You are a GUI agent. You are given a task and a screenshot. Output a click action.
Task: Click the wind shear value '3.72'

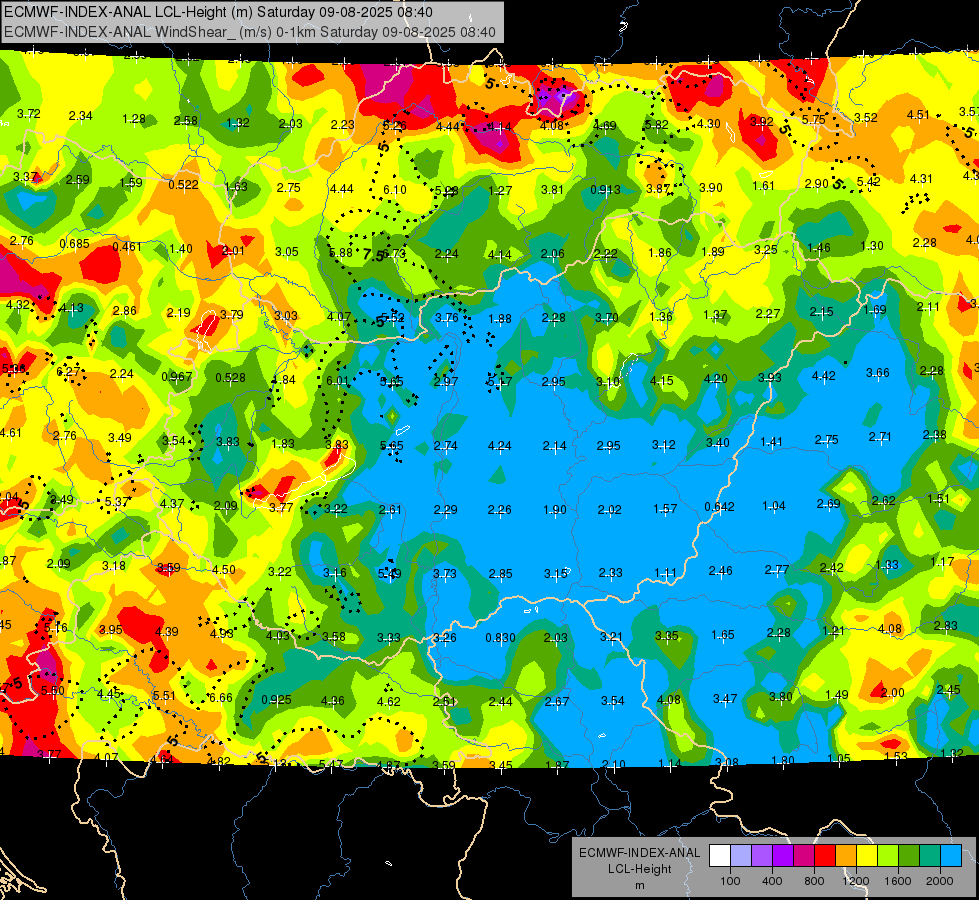(29, 114)
